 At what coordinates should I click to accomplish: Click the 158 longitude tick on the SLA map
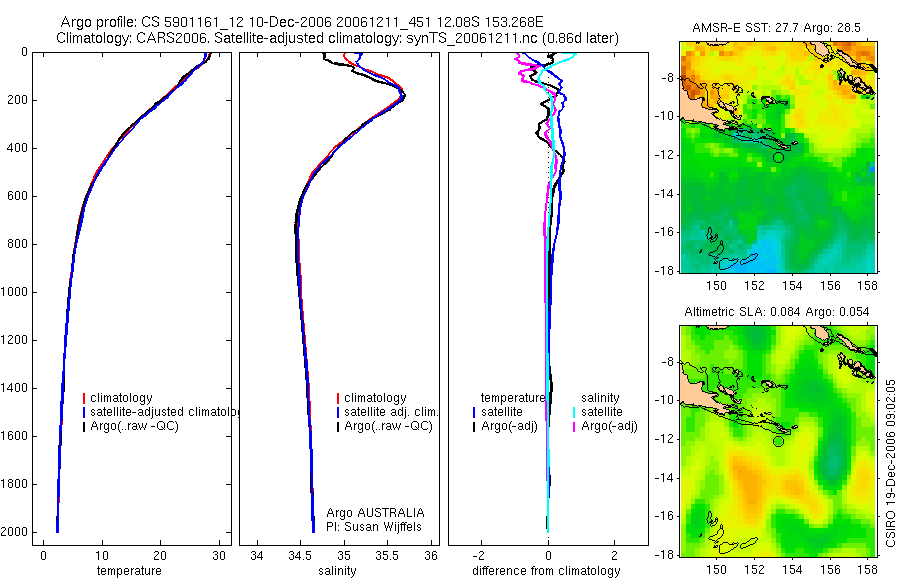868,570
